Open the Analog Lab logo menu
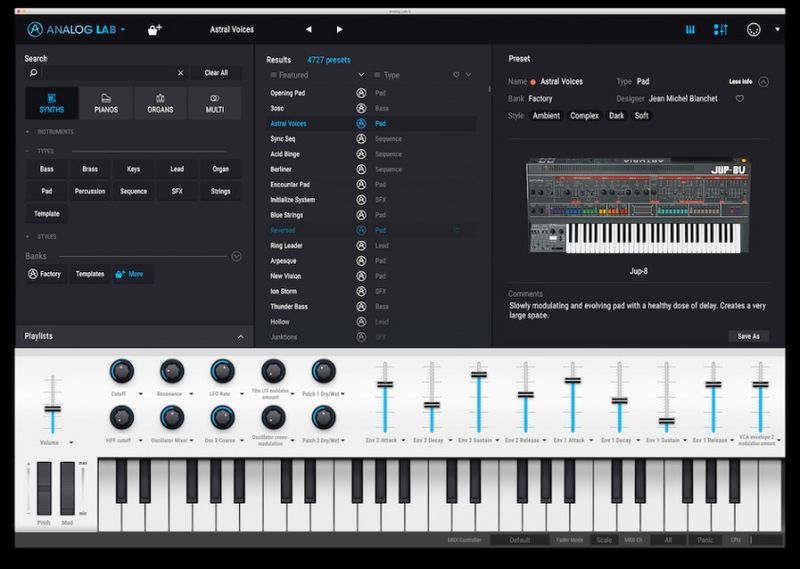The height and width of the screenshot is (569, 800). coord(76,30)
